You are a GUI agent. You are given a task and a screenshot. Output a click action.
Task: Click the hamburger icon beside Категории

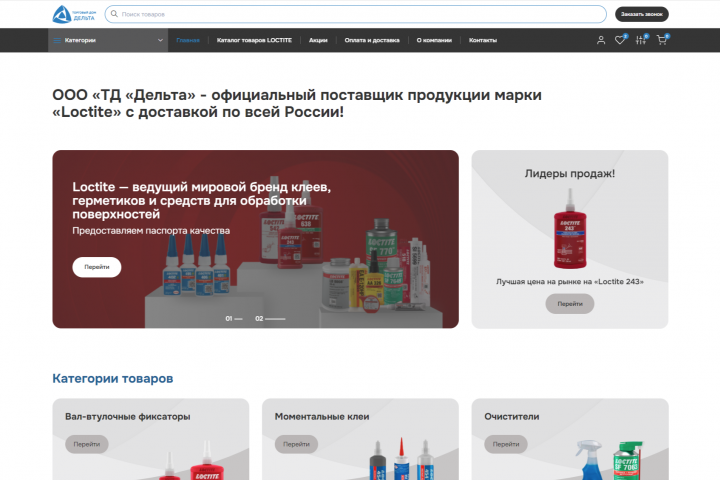tap(57, 40)
